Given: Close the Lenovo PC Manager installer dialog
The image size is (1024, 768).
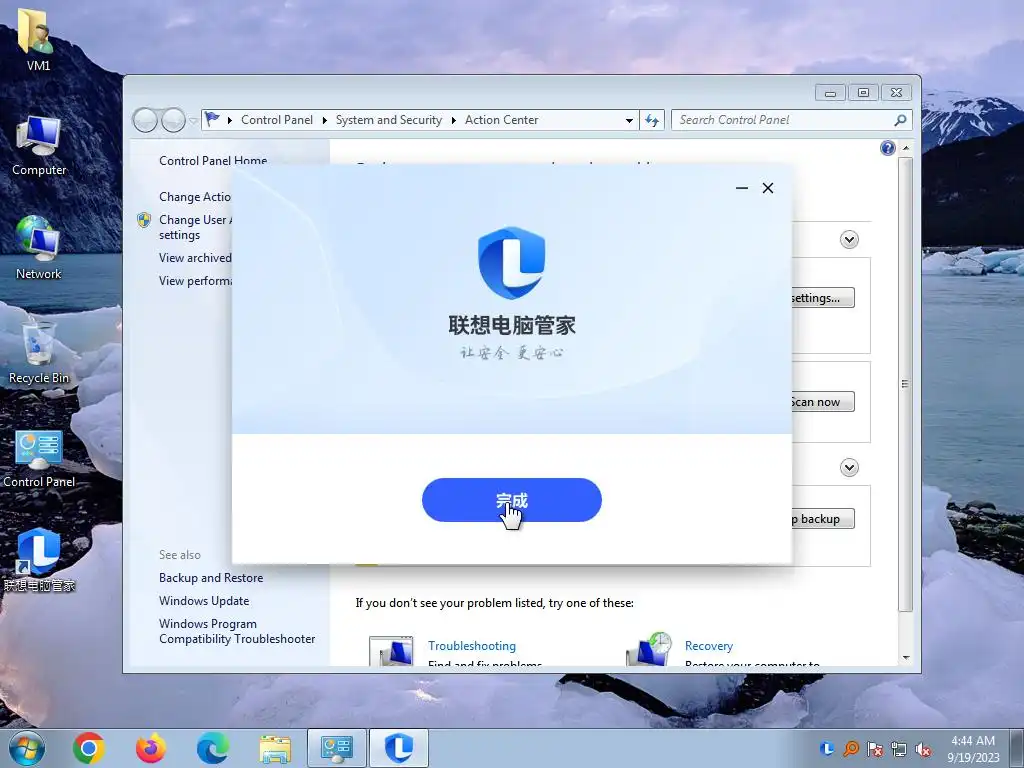Looking at the screenshot, I should point(768,188).
